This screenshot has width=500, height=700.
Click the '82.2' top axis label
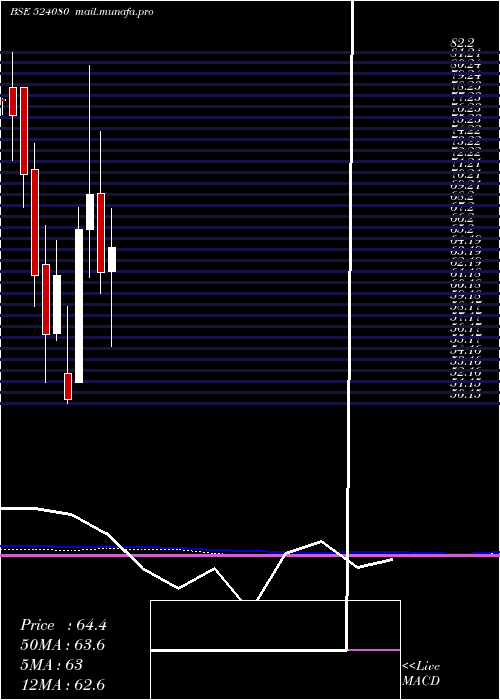pos(462,43)
